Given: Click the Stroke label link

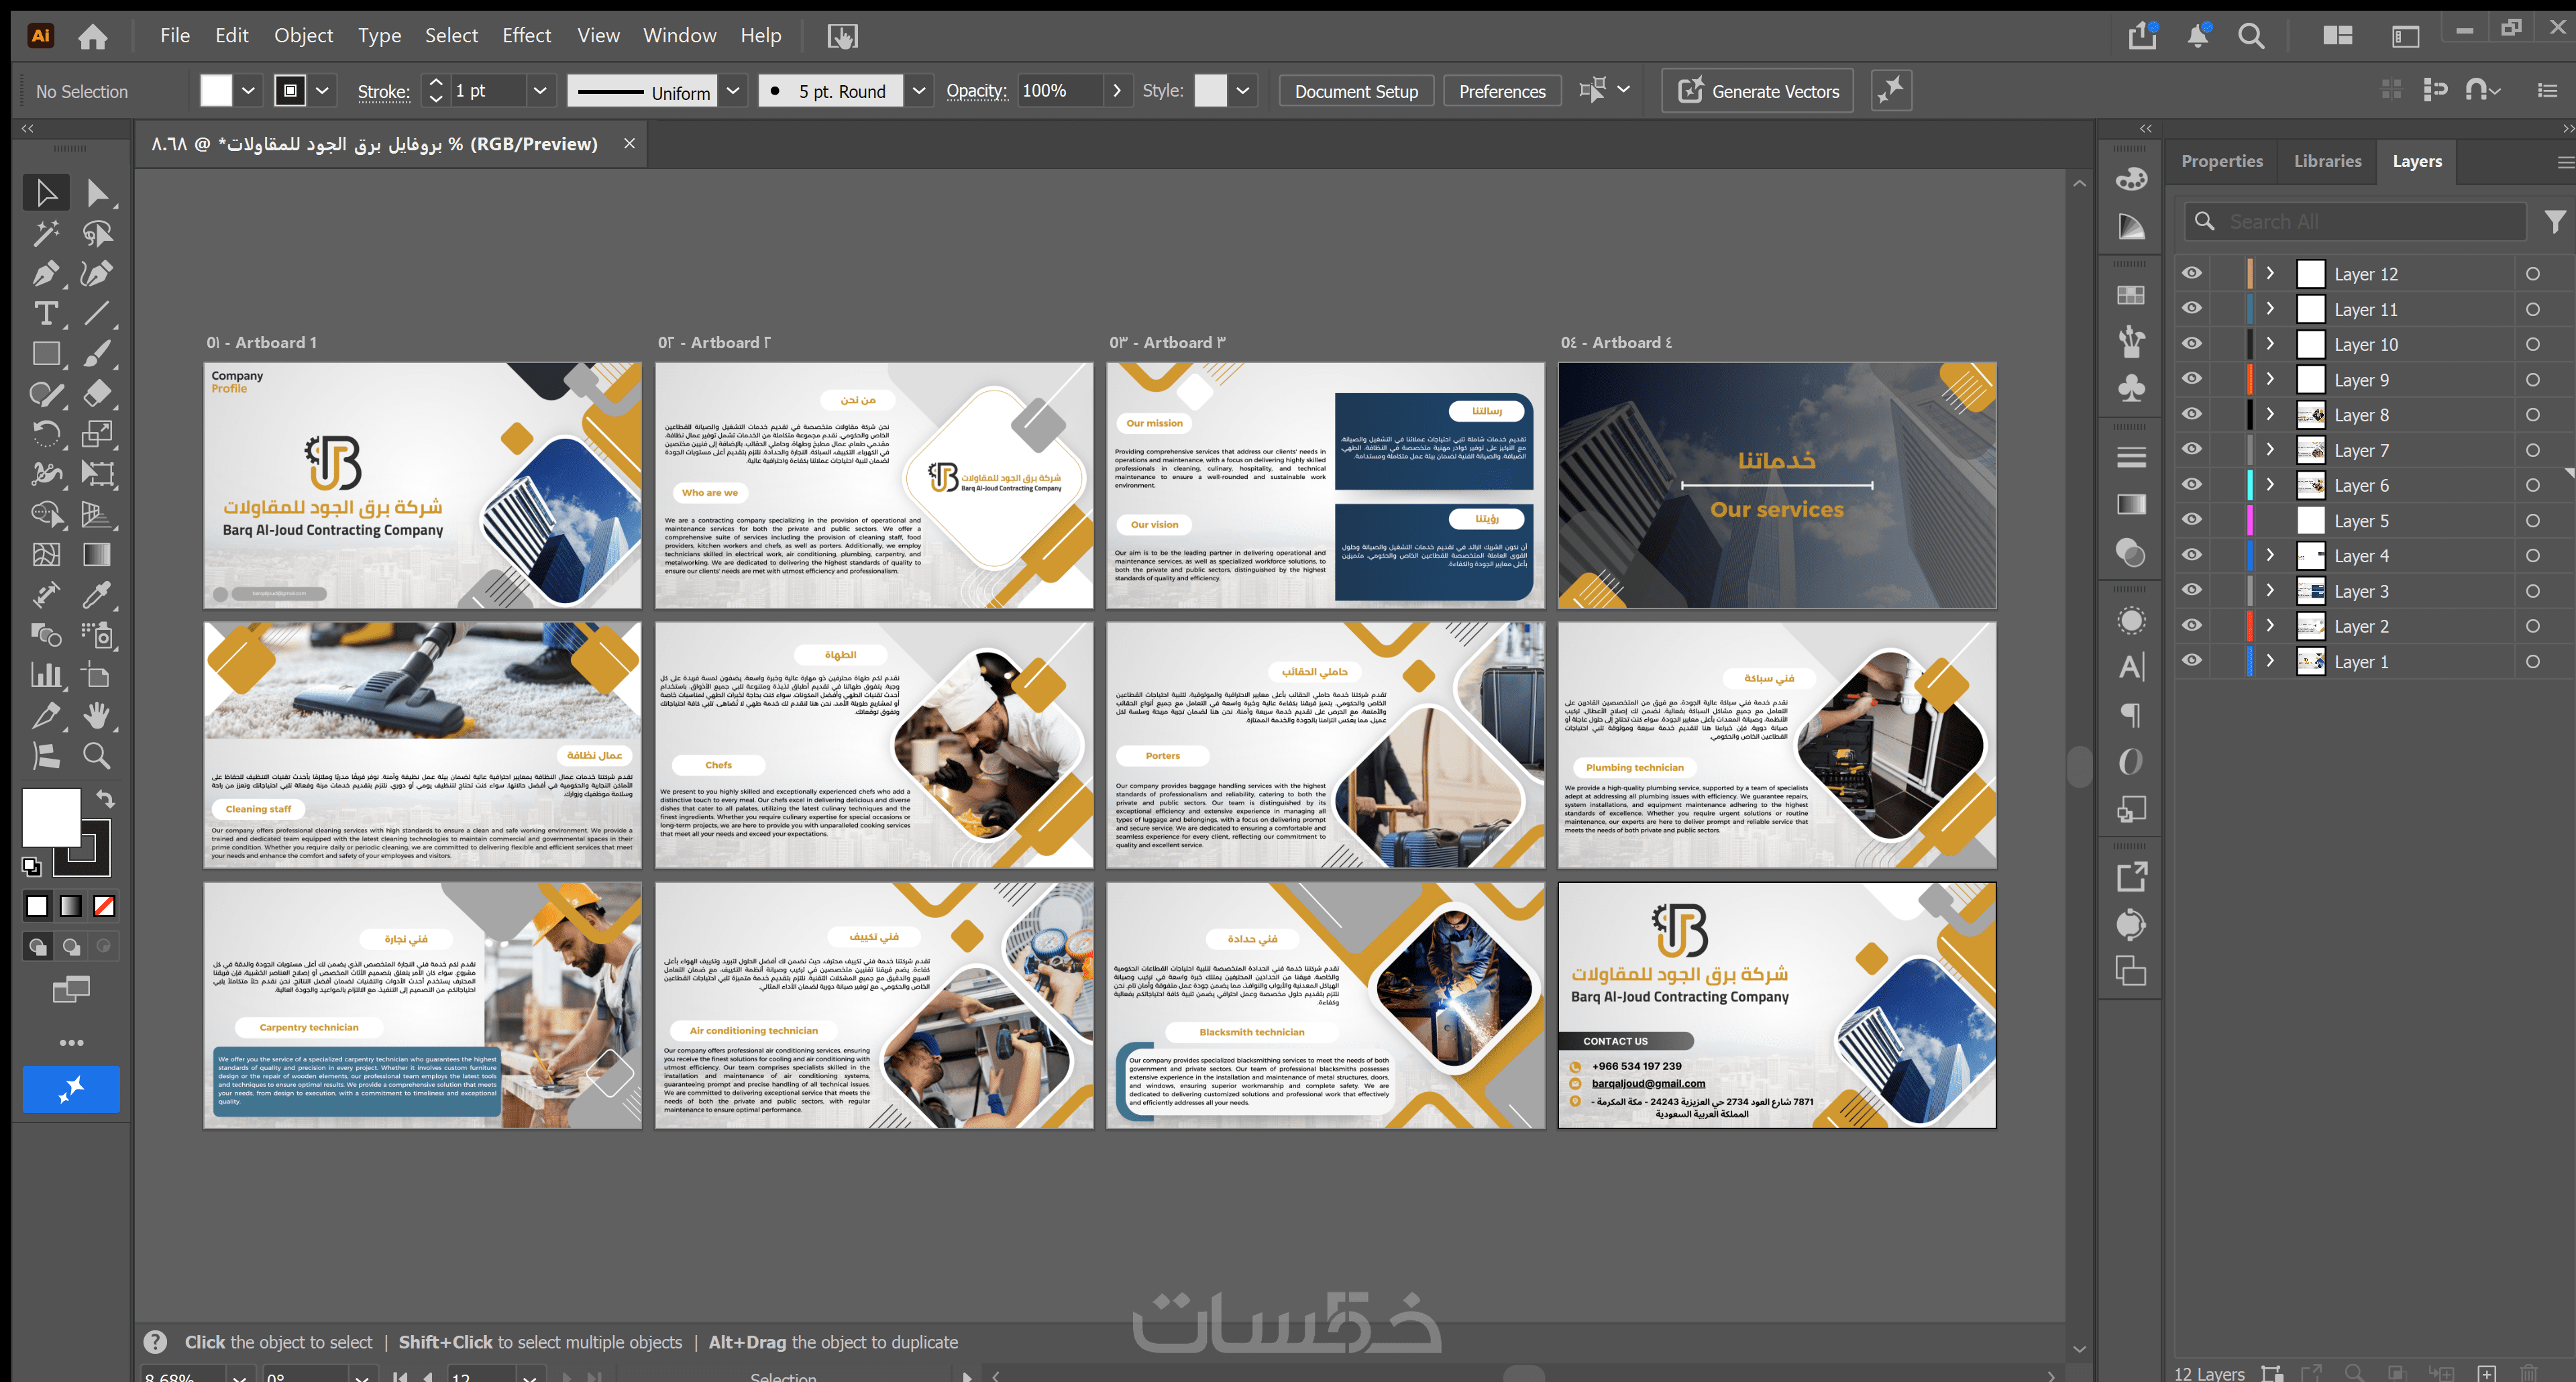Looking at the screenshot, I should (x=383, y=92).
